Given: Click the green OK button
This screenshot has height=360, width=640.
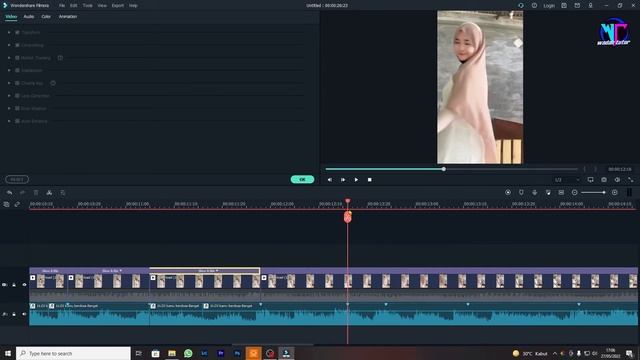Looking at the screenshot, I should (302, 180).
